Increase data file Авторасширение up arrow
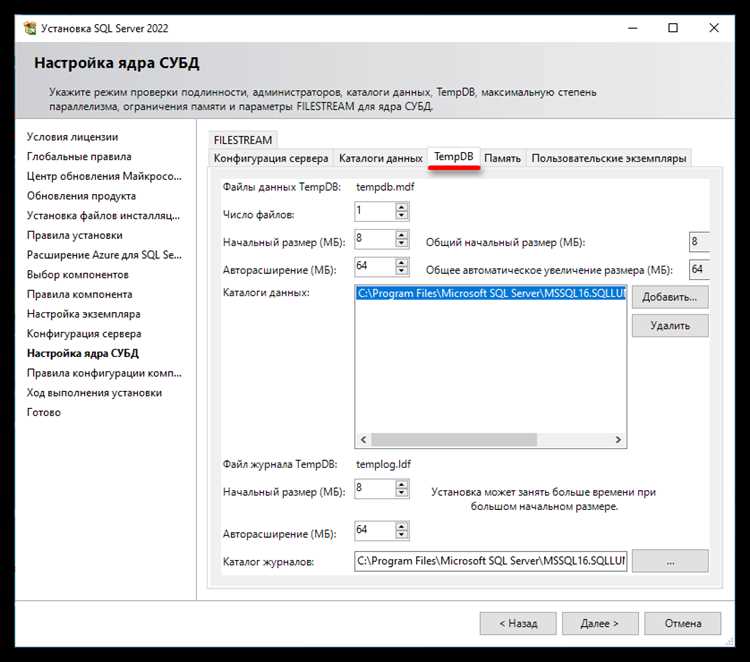 coord(402,262)
